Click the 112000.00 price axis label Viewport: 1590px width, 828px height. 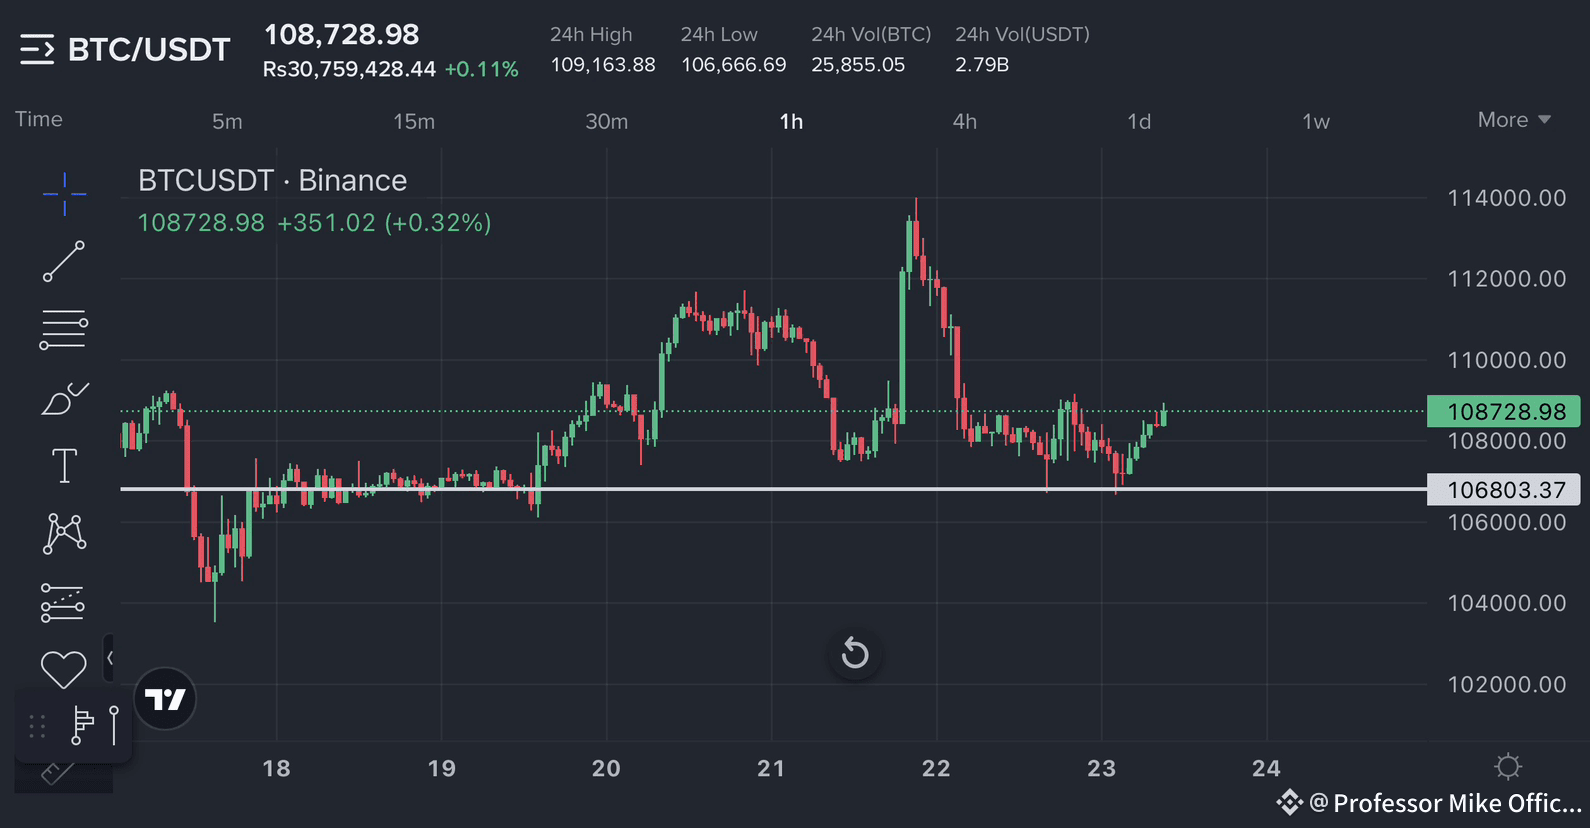pos(1507,279)
